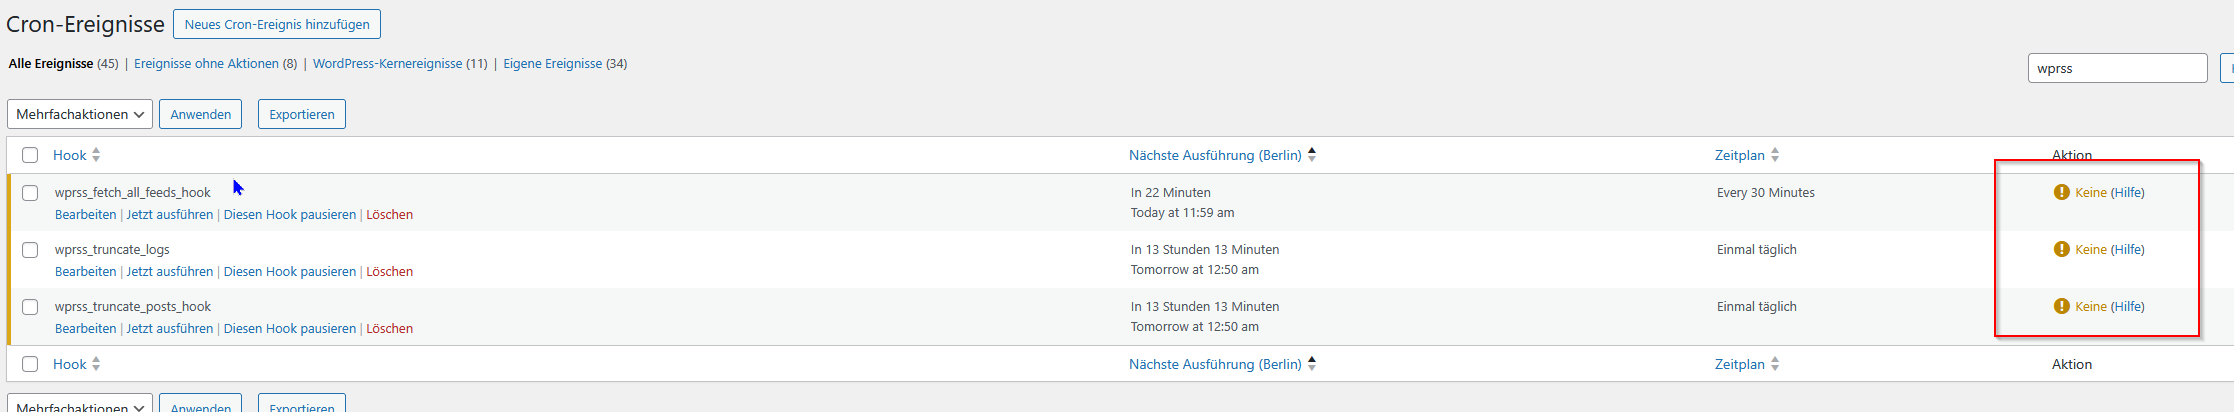The image size is (2234, 412).
Task: Click sort arrows beside top Hook header
Action: coord(96,155)
